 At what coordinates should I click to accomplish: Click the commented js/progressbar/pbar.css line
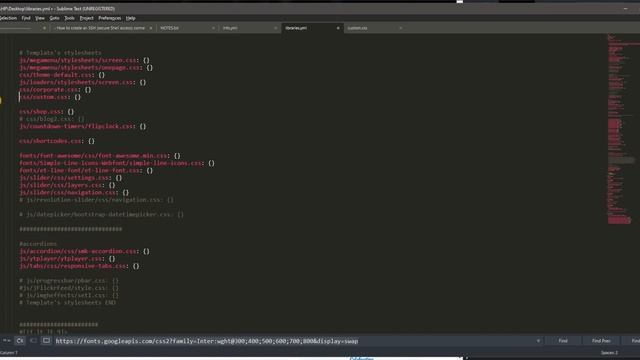point(69,280)
